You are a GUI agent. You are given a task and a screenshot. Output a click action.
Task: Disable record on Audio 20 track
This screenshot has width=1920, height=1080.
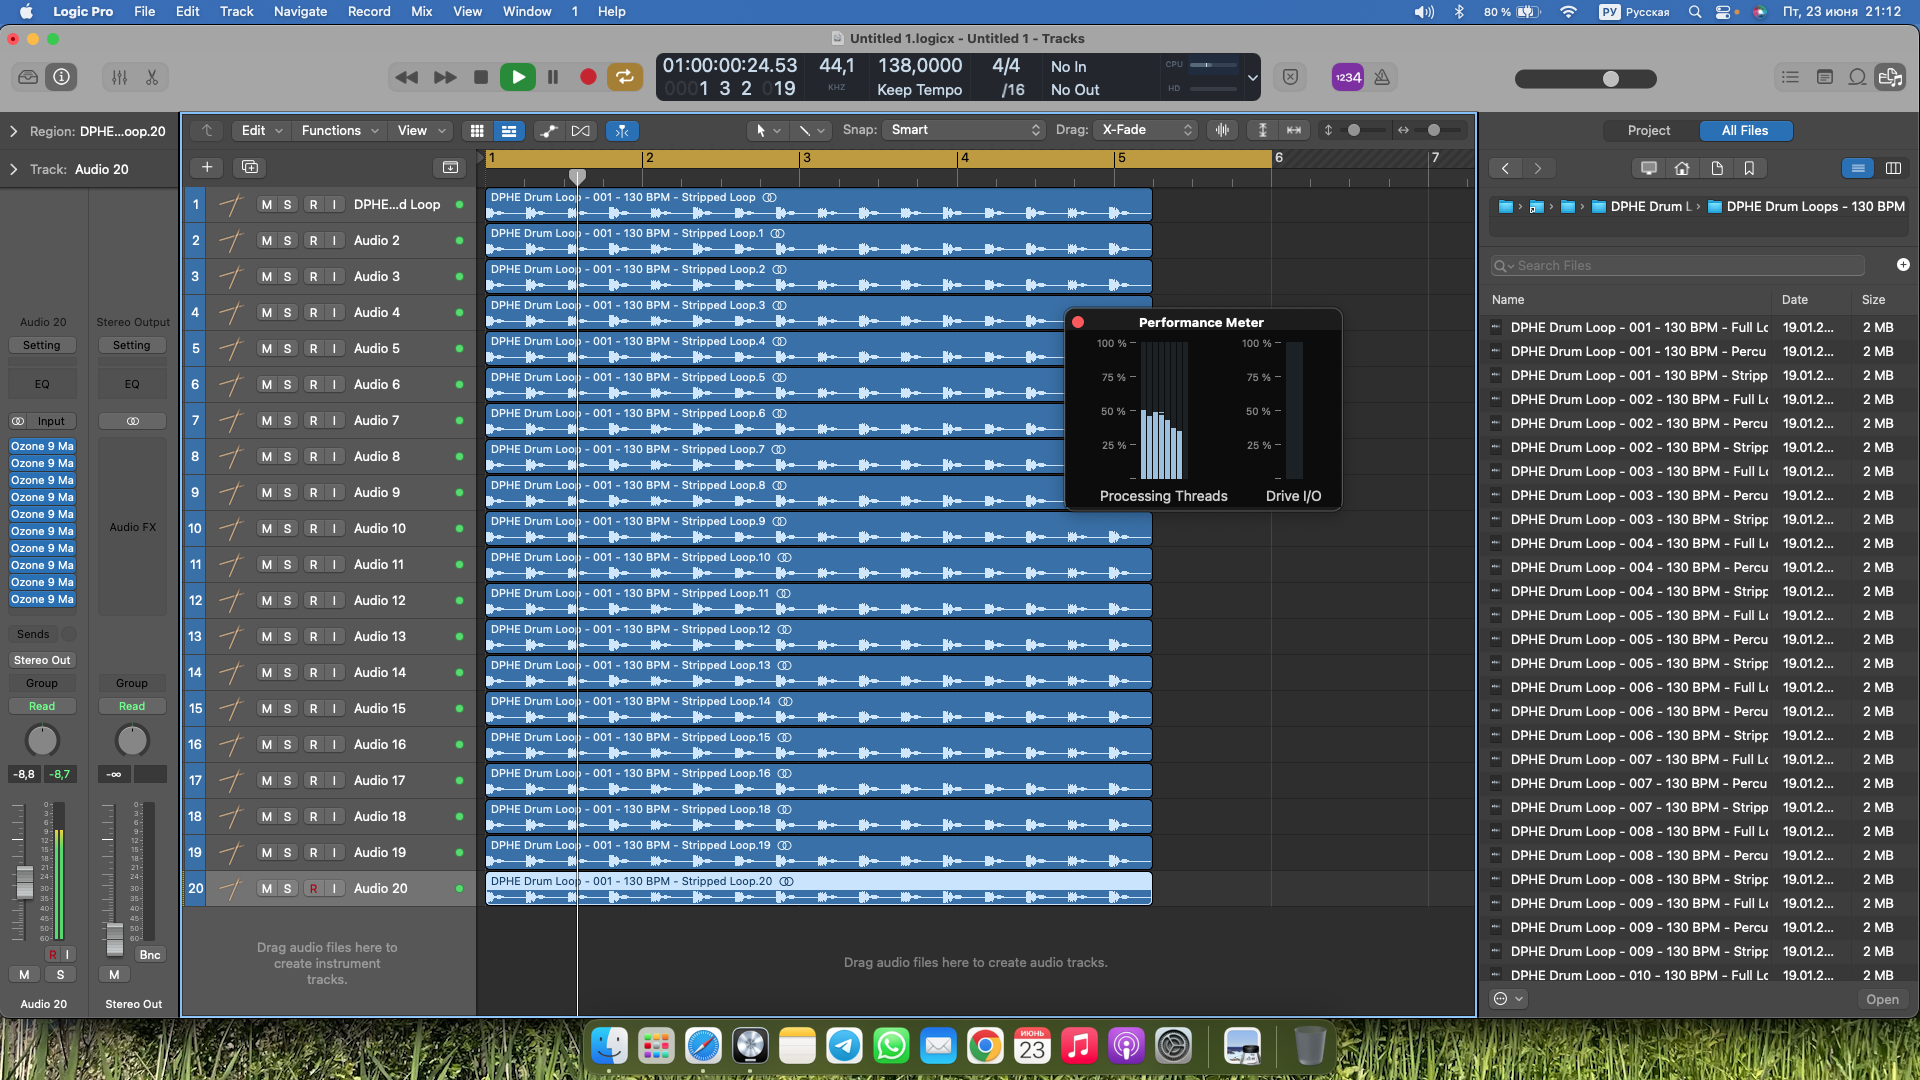313,889
